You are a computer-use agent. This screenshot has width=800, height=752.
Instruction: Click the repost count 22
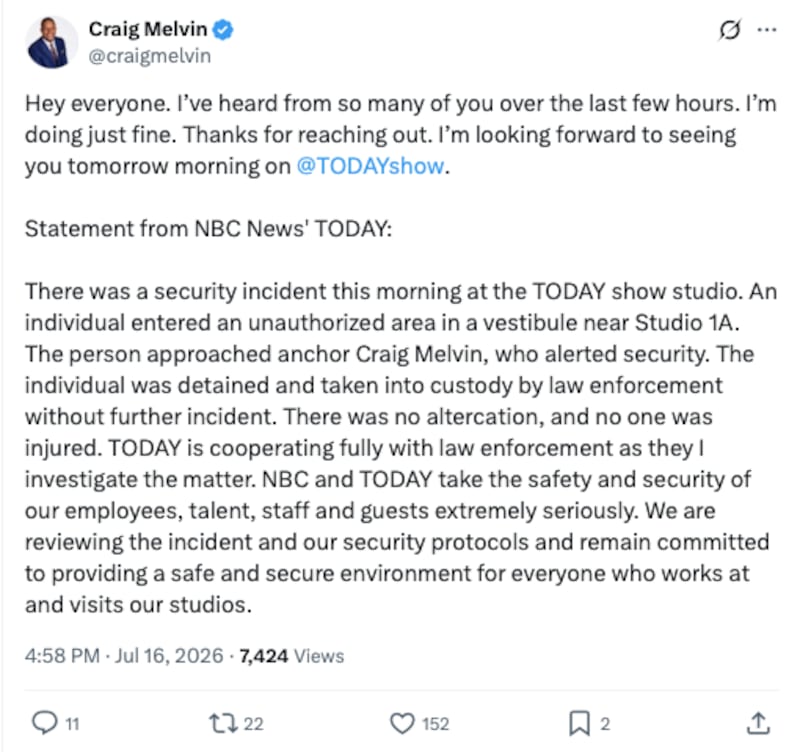pyautogui.click(x=253, y=724)
